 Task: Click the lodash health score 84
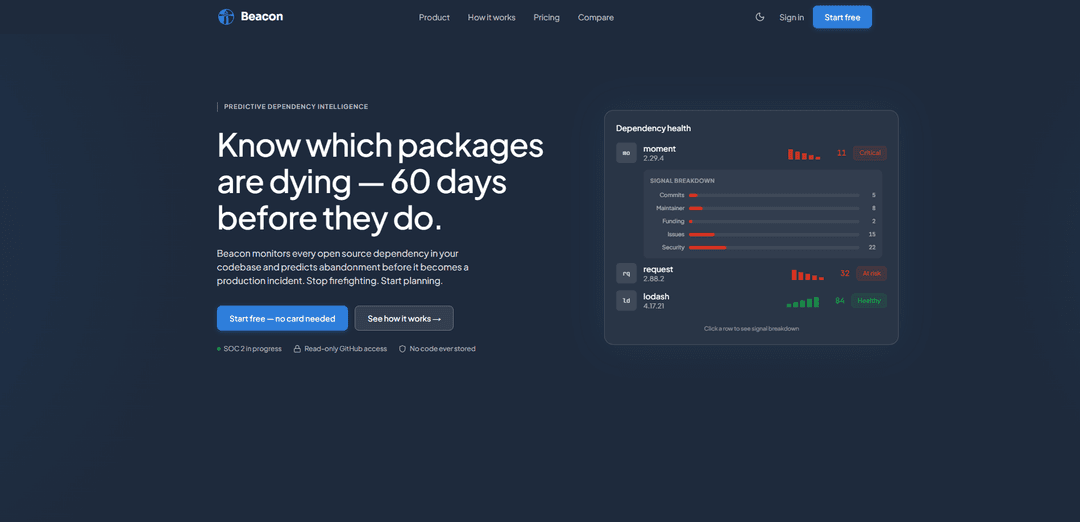pos(840,301)
